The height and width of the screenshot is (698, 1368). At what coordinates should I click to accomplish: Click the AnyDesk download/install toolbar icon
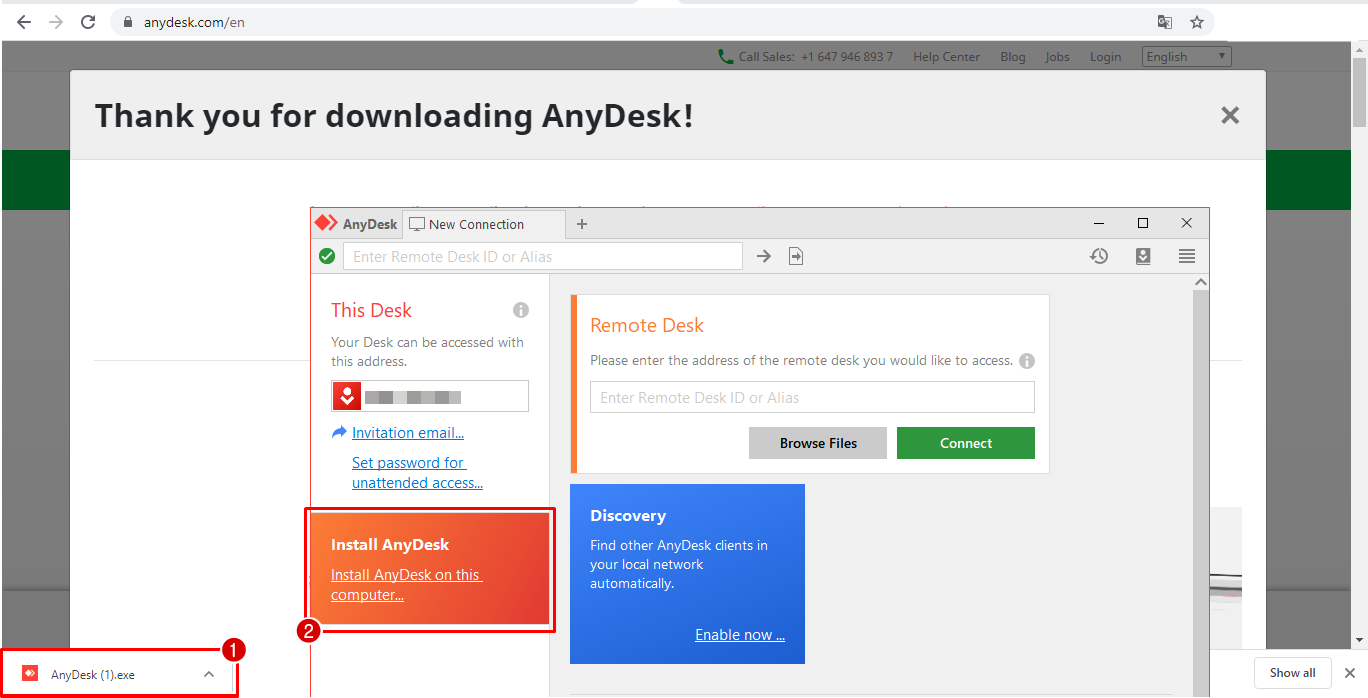(x=1143, y=257)
